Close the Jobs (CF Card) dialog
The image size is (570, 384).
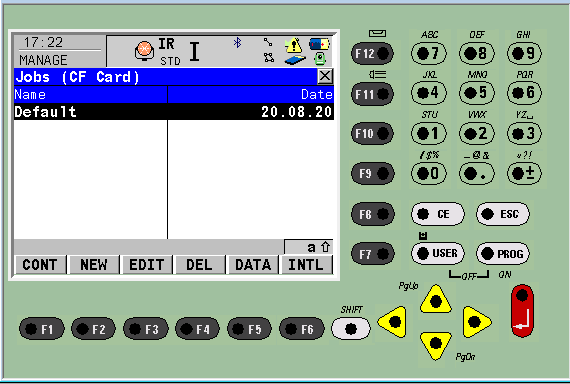point(325,76)
